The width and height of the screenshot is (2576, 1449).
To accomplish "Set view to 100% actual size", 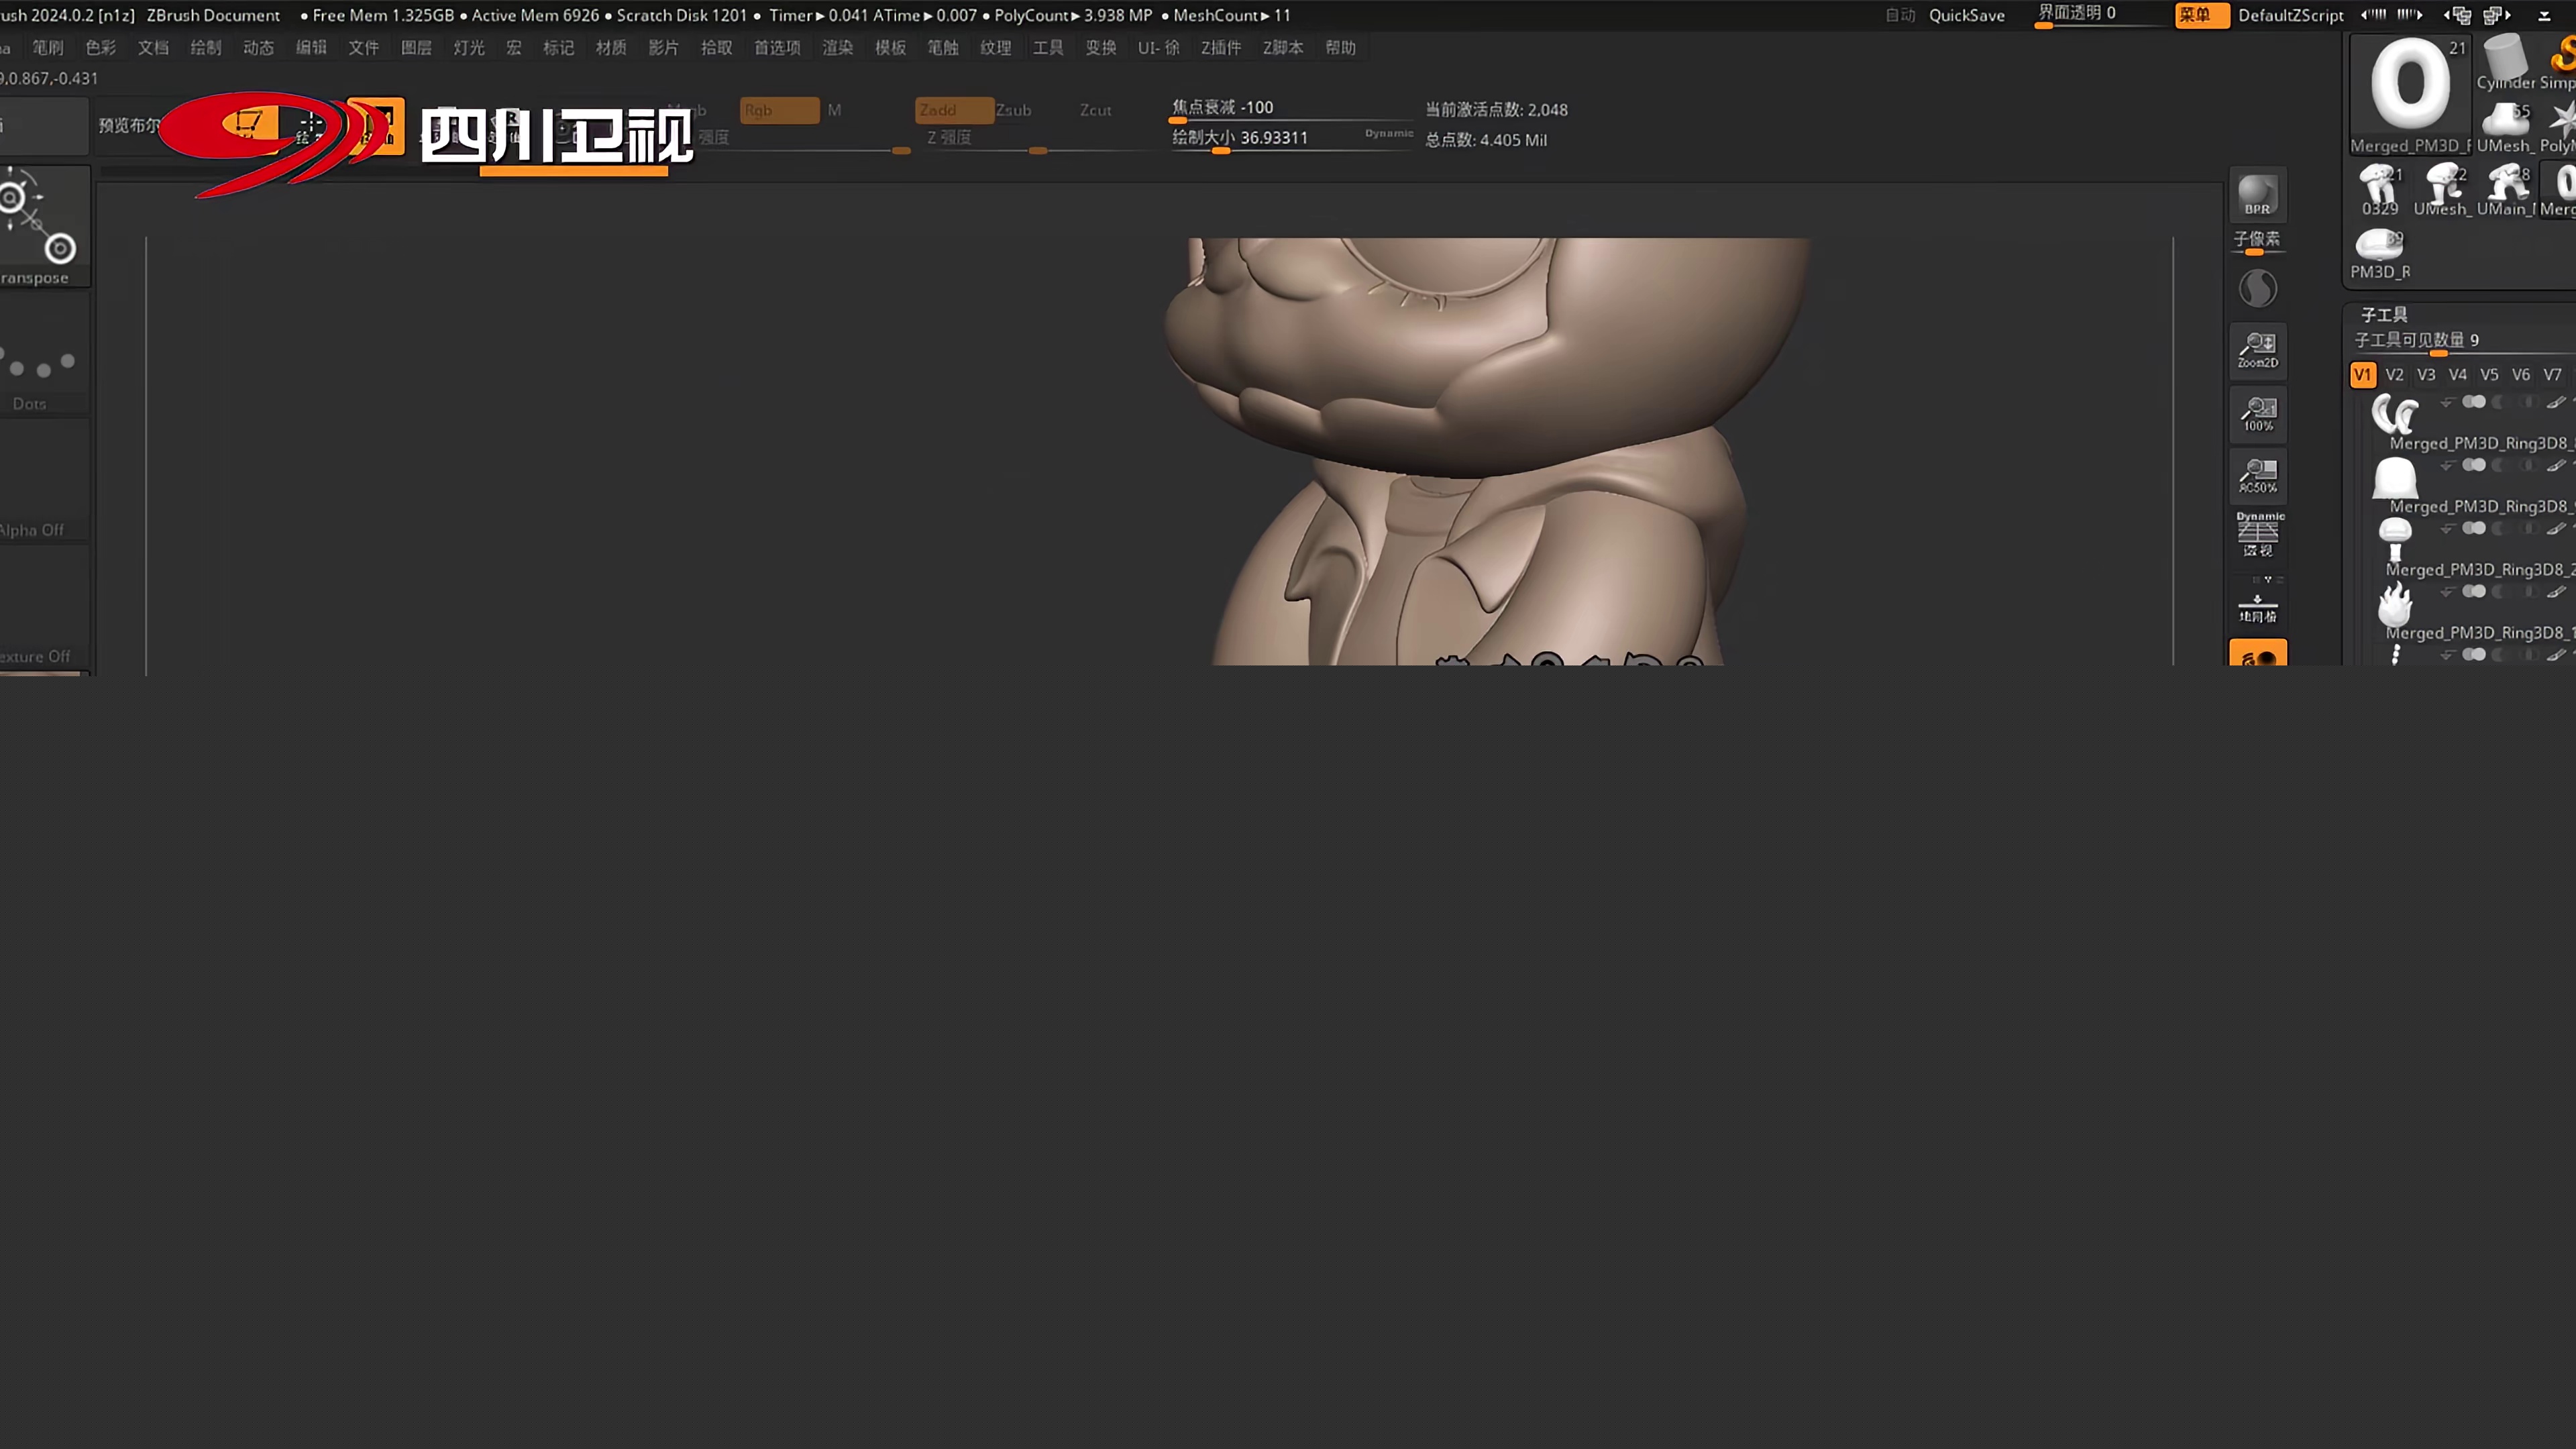I will 2257,413.
